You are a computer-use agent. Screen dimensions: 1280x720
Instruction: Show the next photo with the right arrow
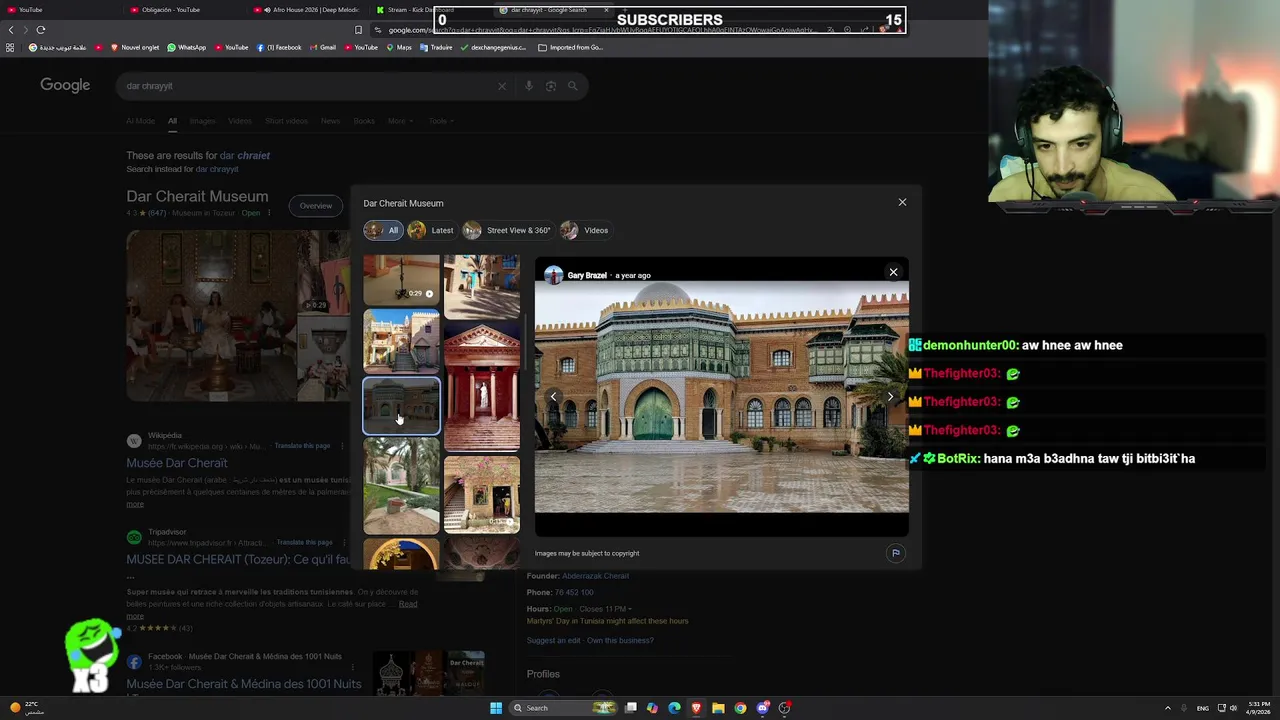coord(890,397)
